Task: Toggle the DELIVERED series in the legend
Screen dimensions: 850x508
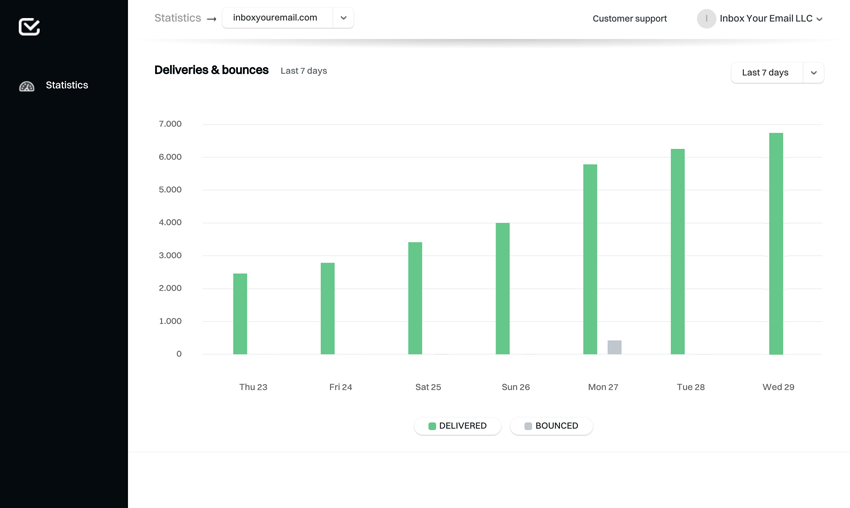Action: 458,426
